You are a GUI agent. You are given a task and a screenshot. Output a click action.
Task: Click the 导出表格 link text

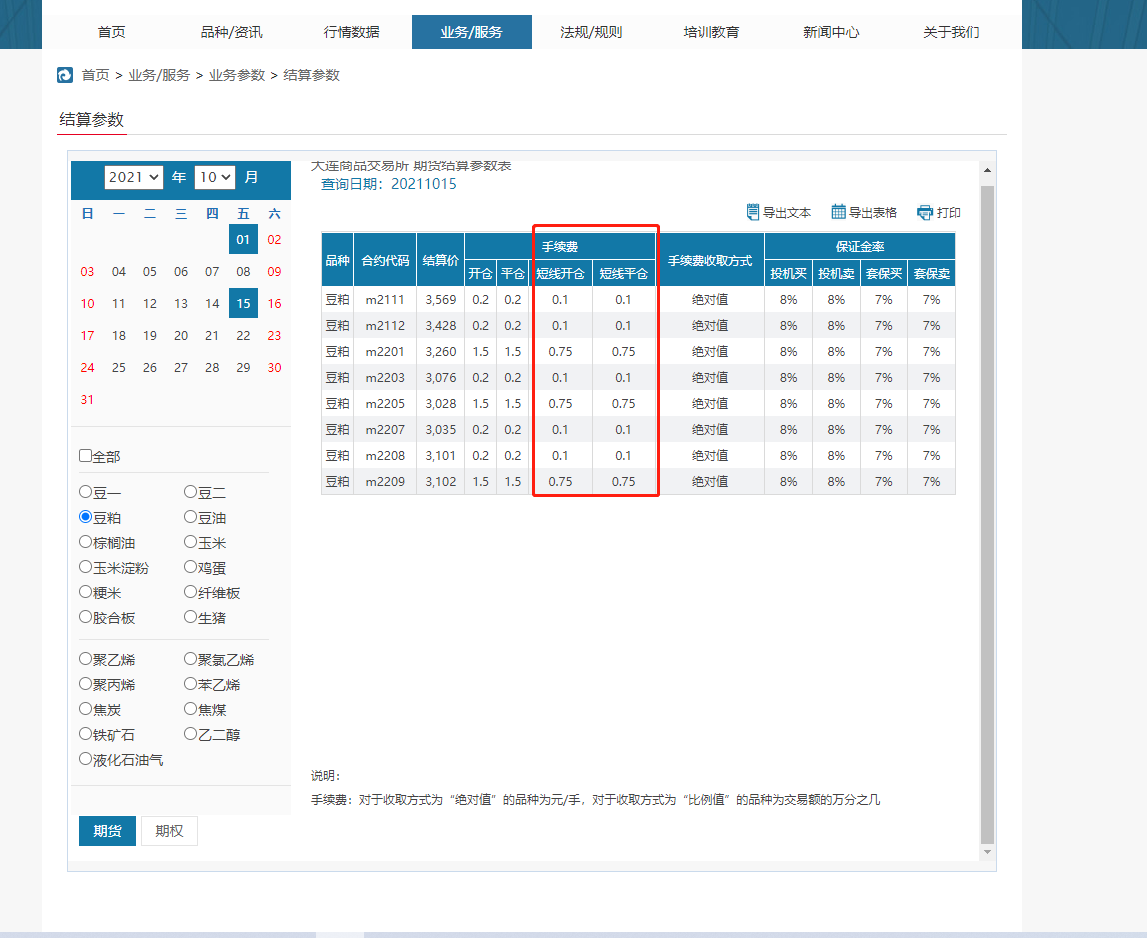pos(873,213)
